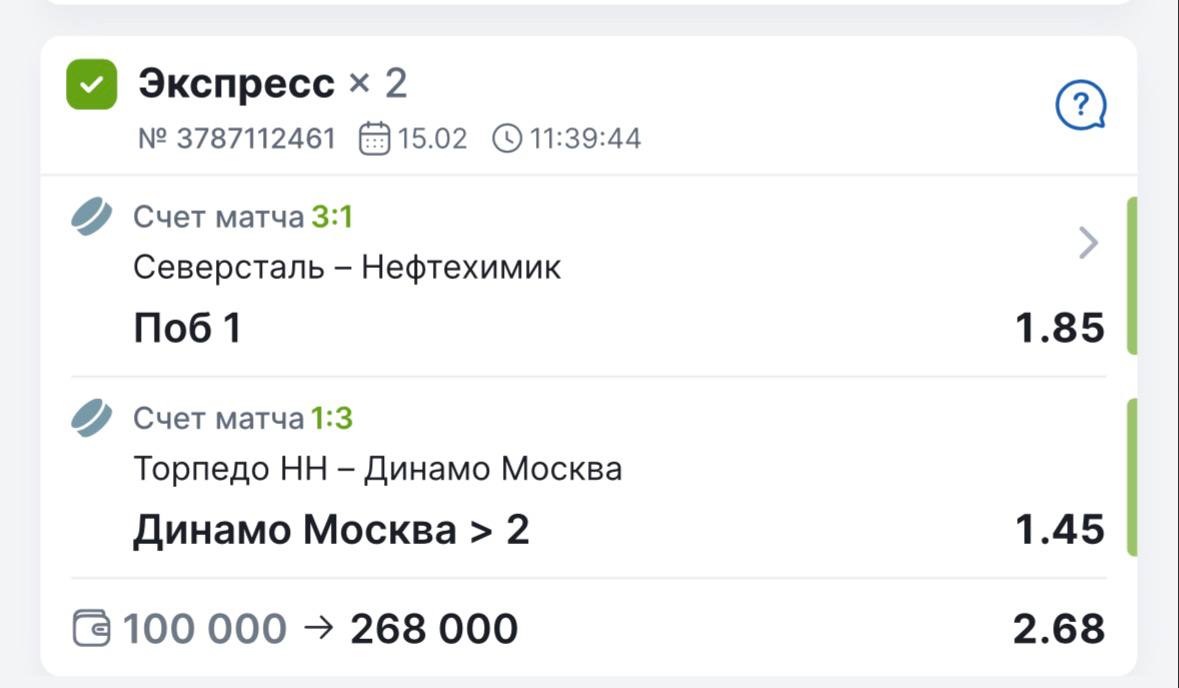Click hockey puck icon for Северсталь match

[92, 217]
